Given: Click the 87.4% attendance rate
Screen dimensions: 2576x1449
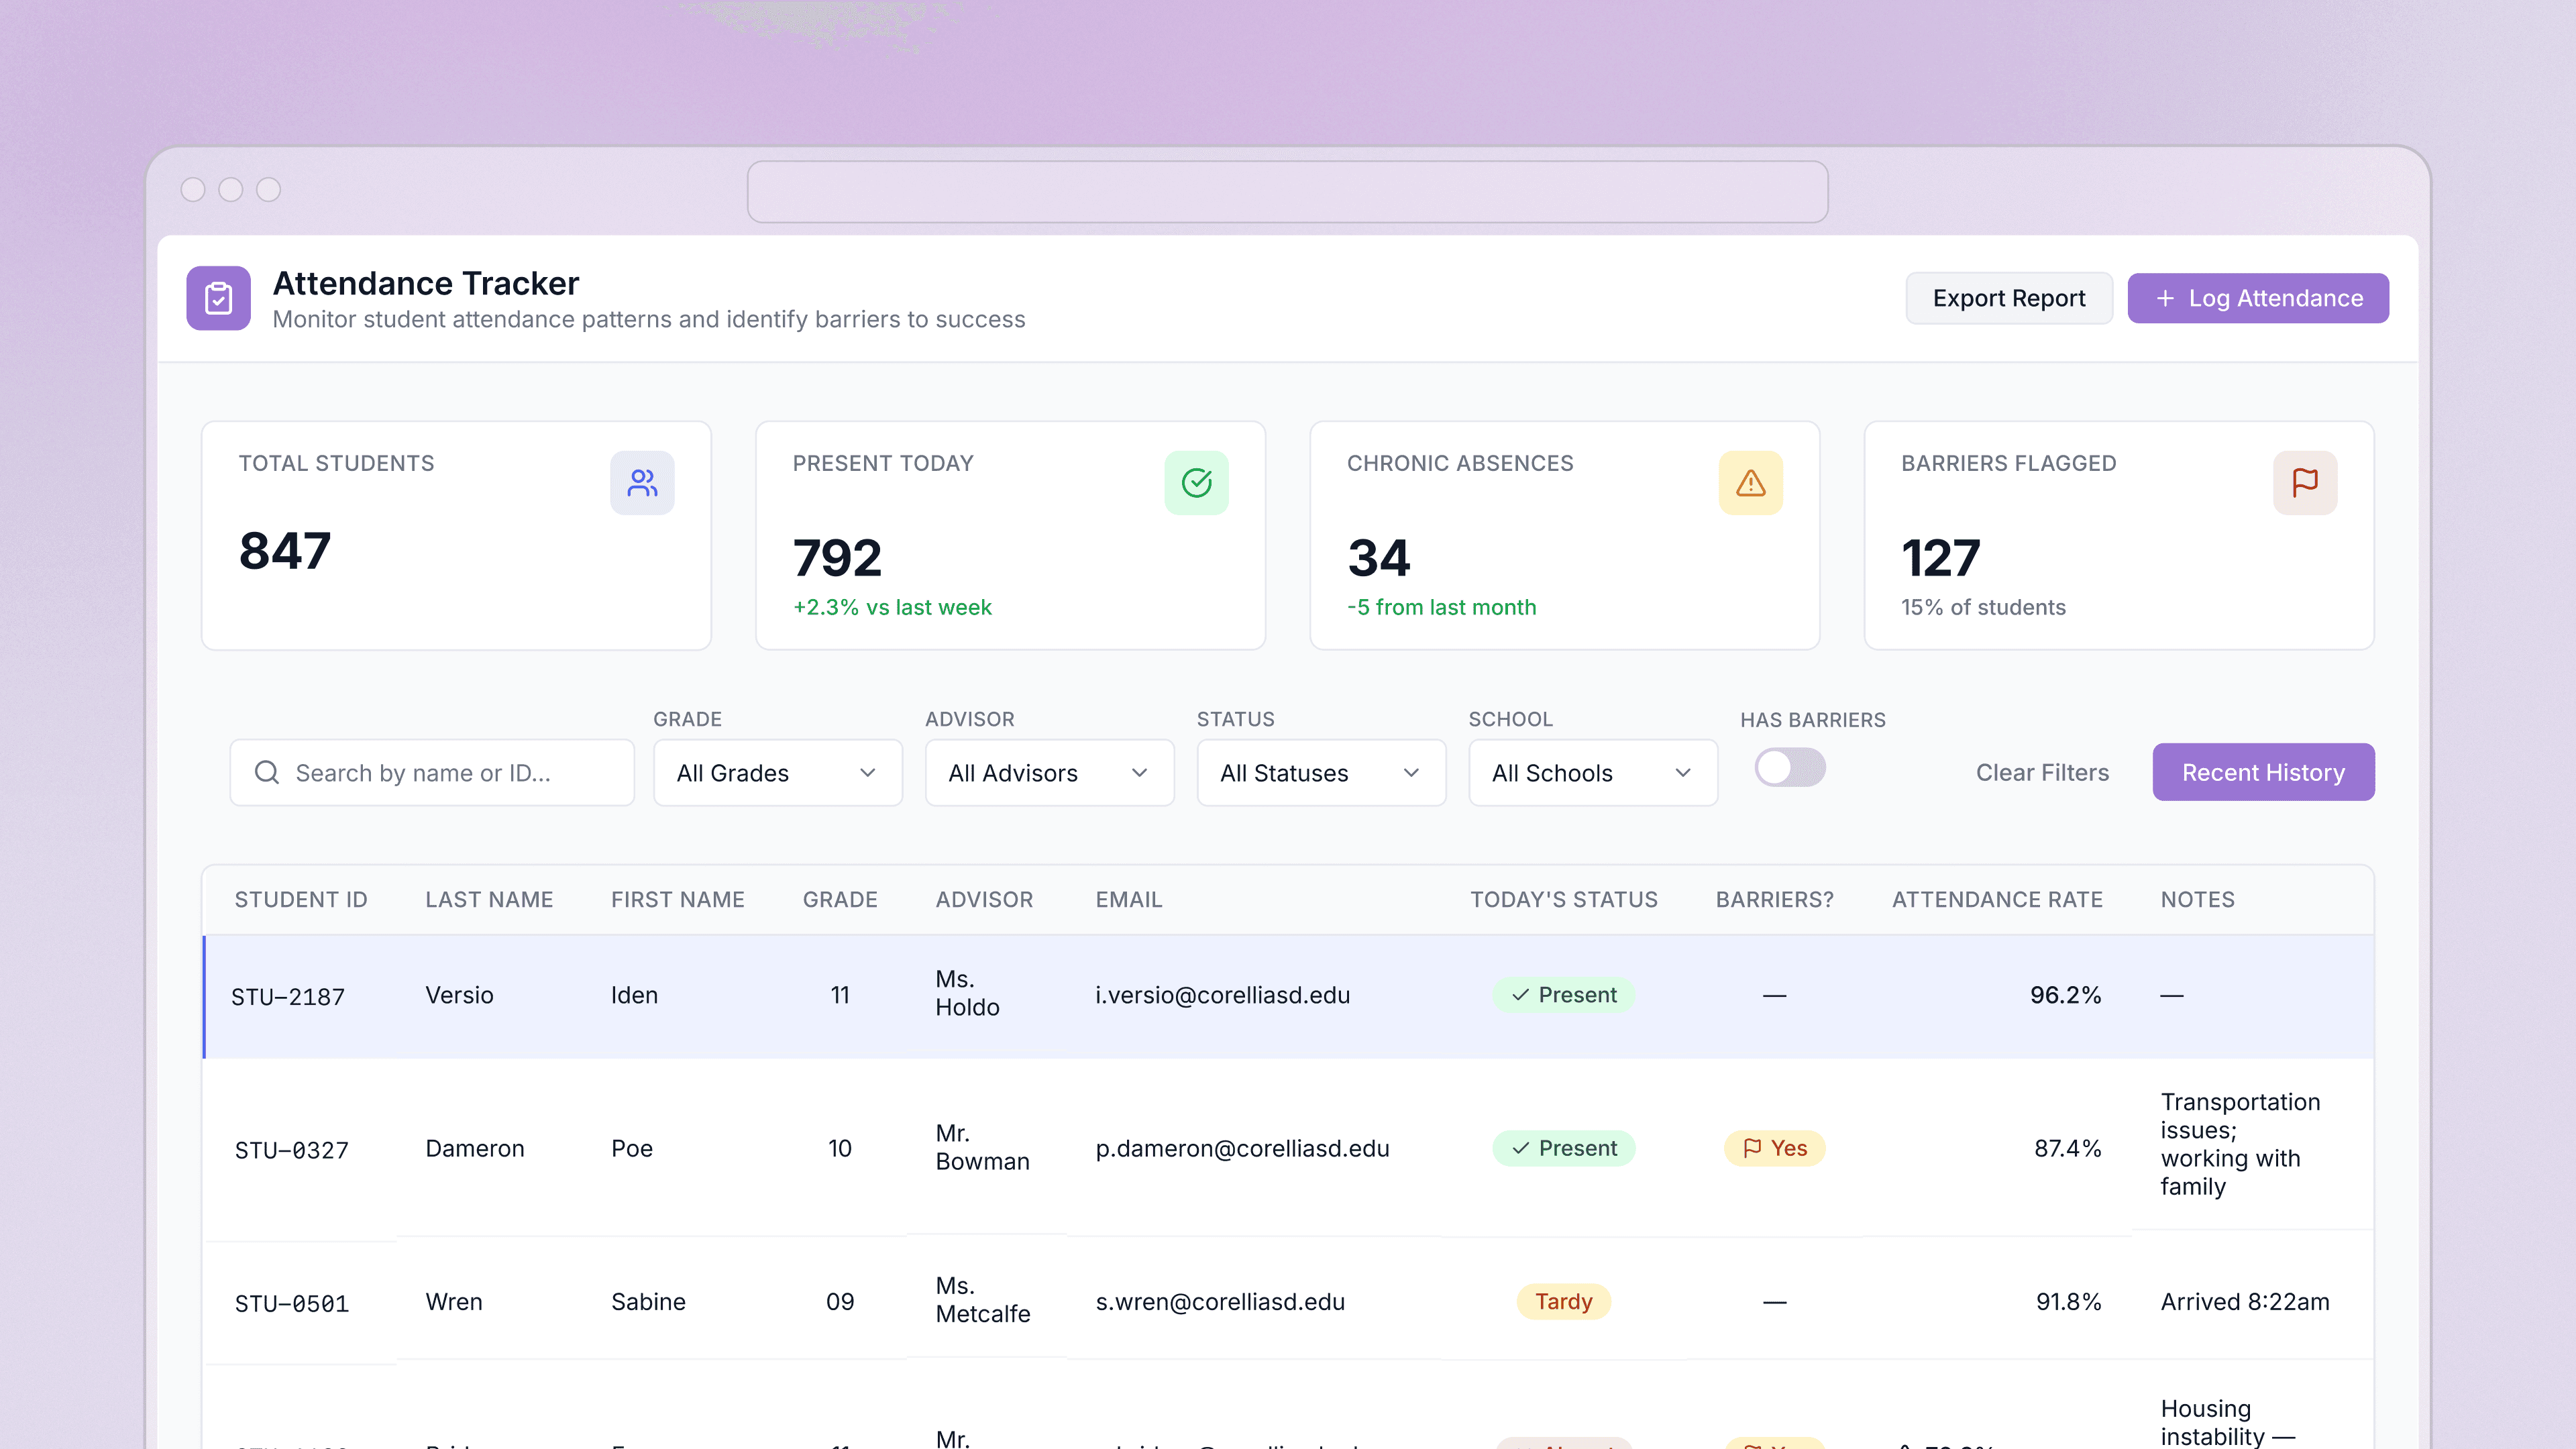Looking at the screenshot, I should pos(2067,1148).
